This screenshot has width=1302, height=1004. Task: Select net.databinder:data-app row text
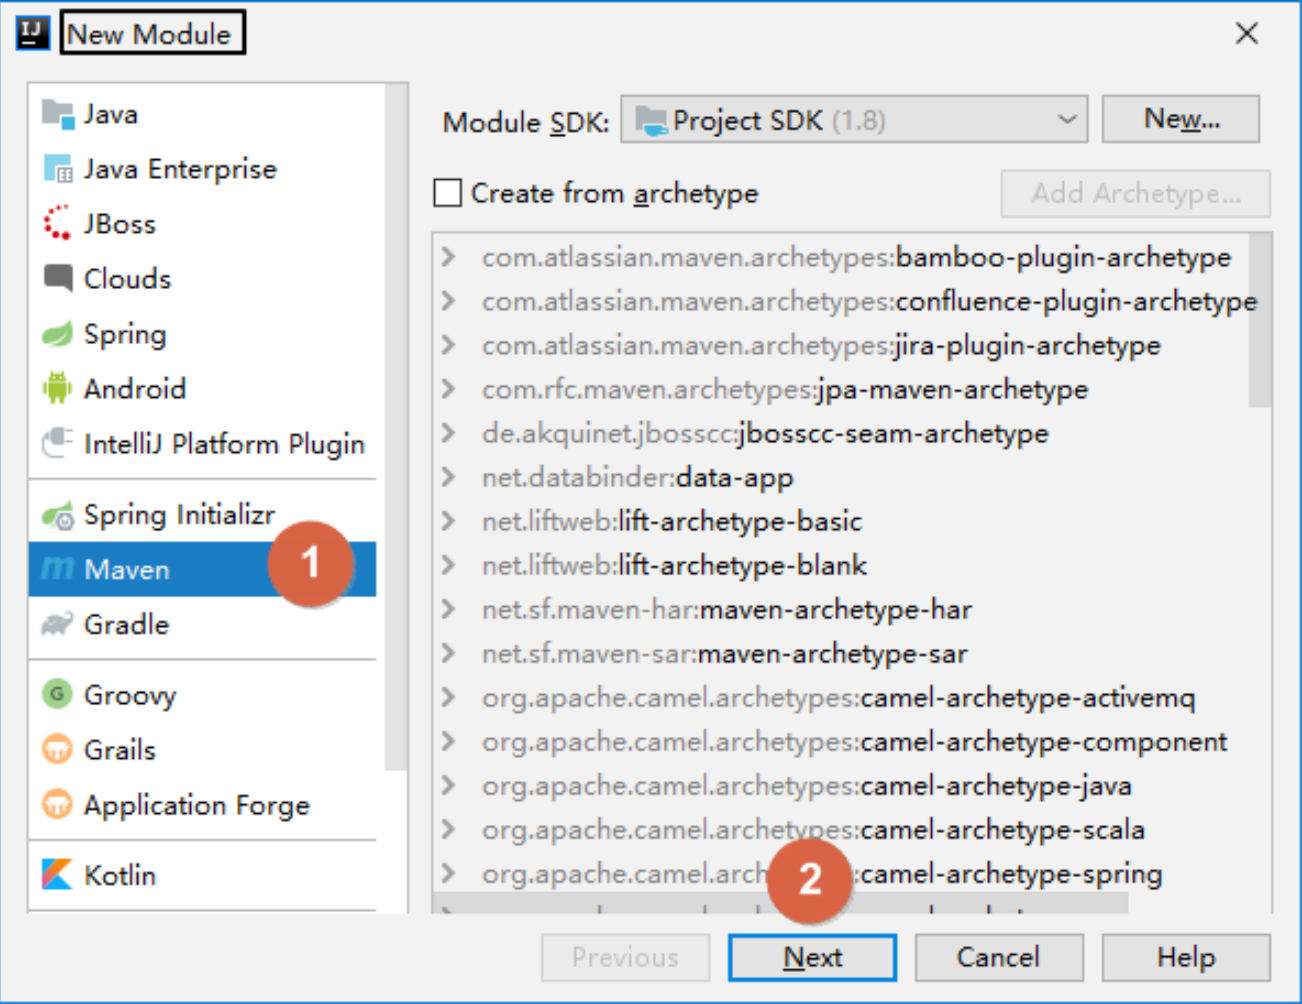(637, 478)
